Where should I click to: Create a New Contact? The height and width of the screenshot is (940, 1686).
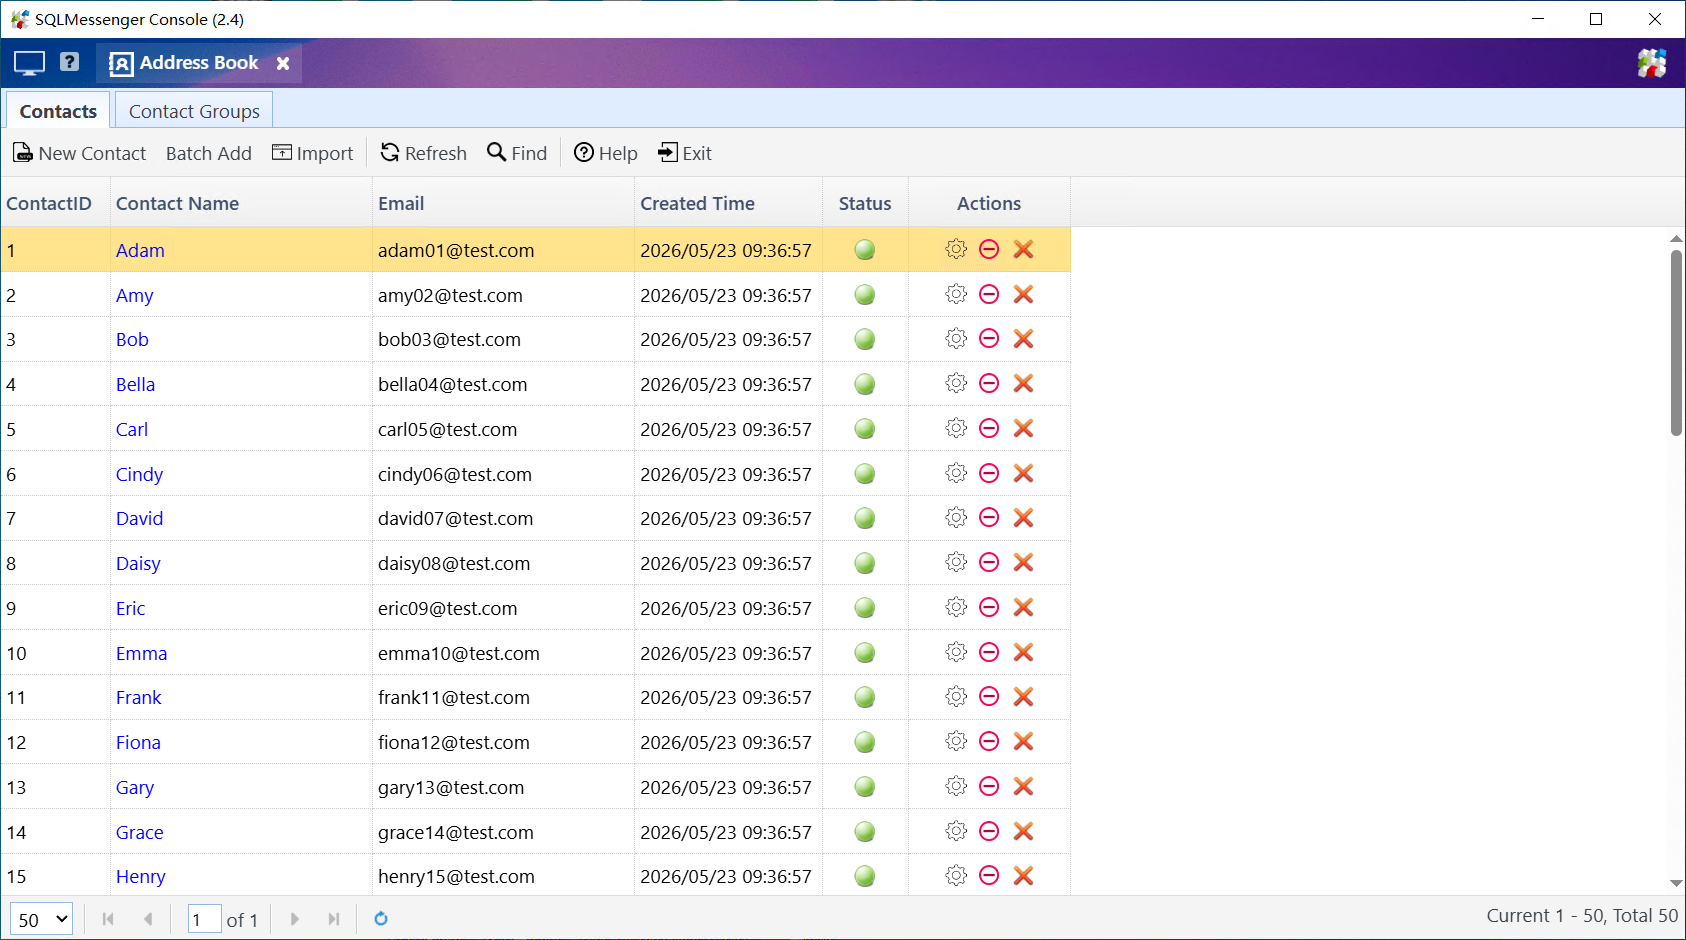(x=79, y=153)
